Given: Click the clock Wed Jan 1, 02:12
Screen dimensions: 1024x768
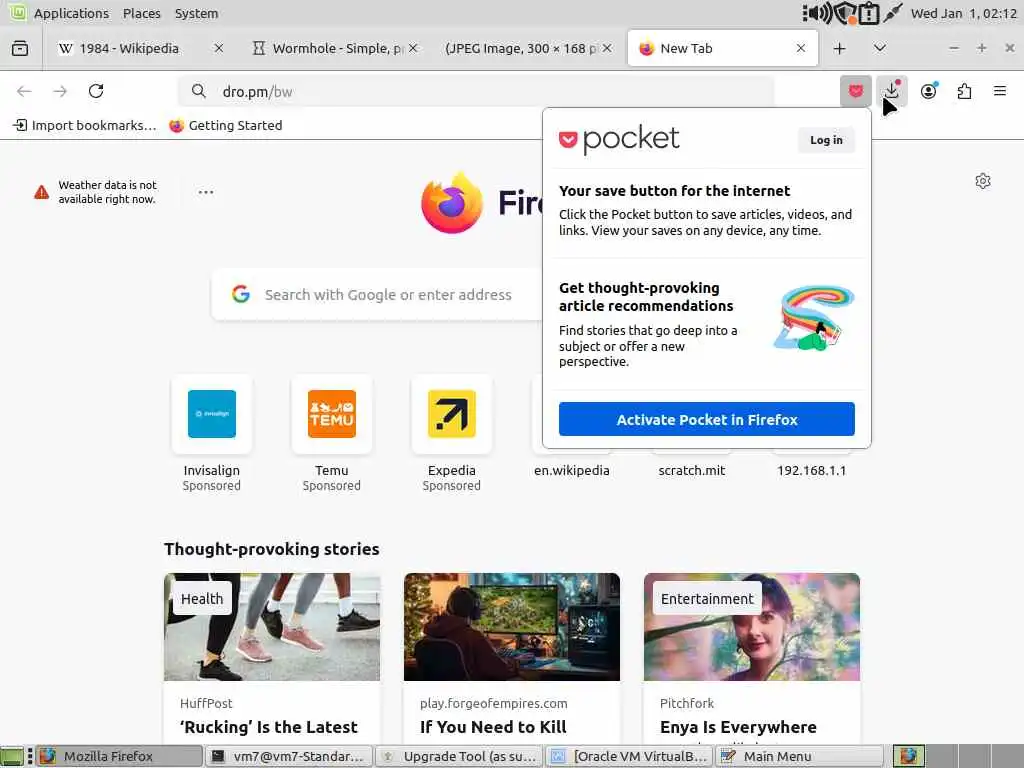Looking at the screenshot, I should (x=963, y=13).
